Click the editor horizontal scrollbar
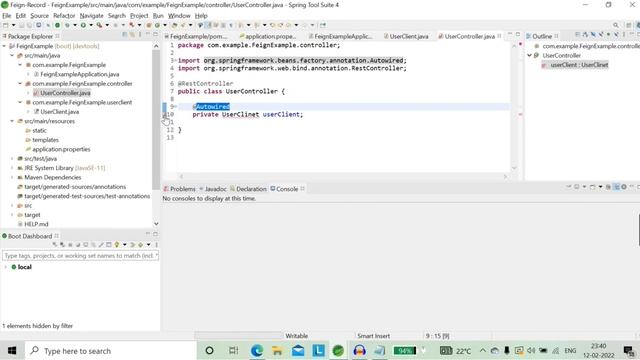The image size is (640, 360). coord(343,177)
